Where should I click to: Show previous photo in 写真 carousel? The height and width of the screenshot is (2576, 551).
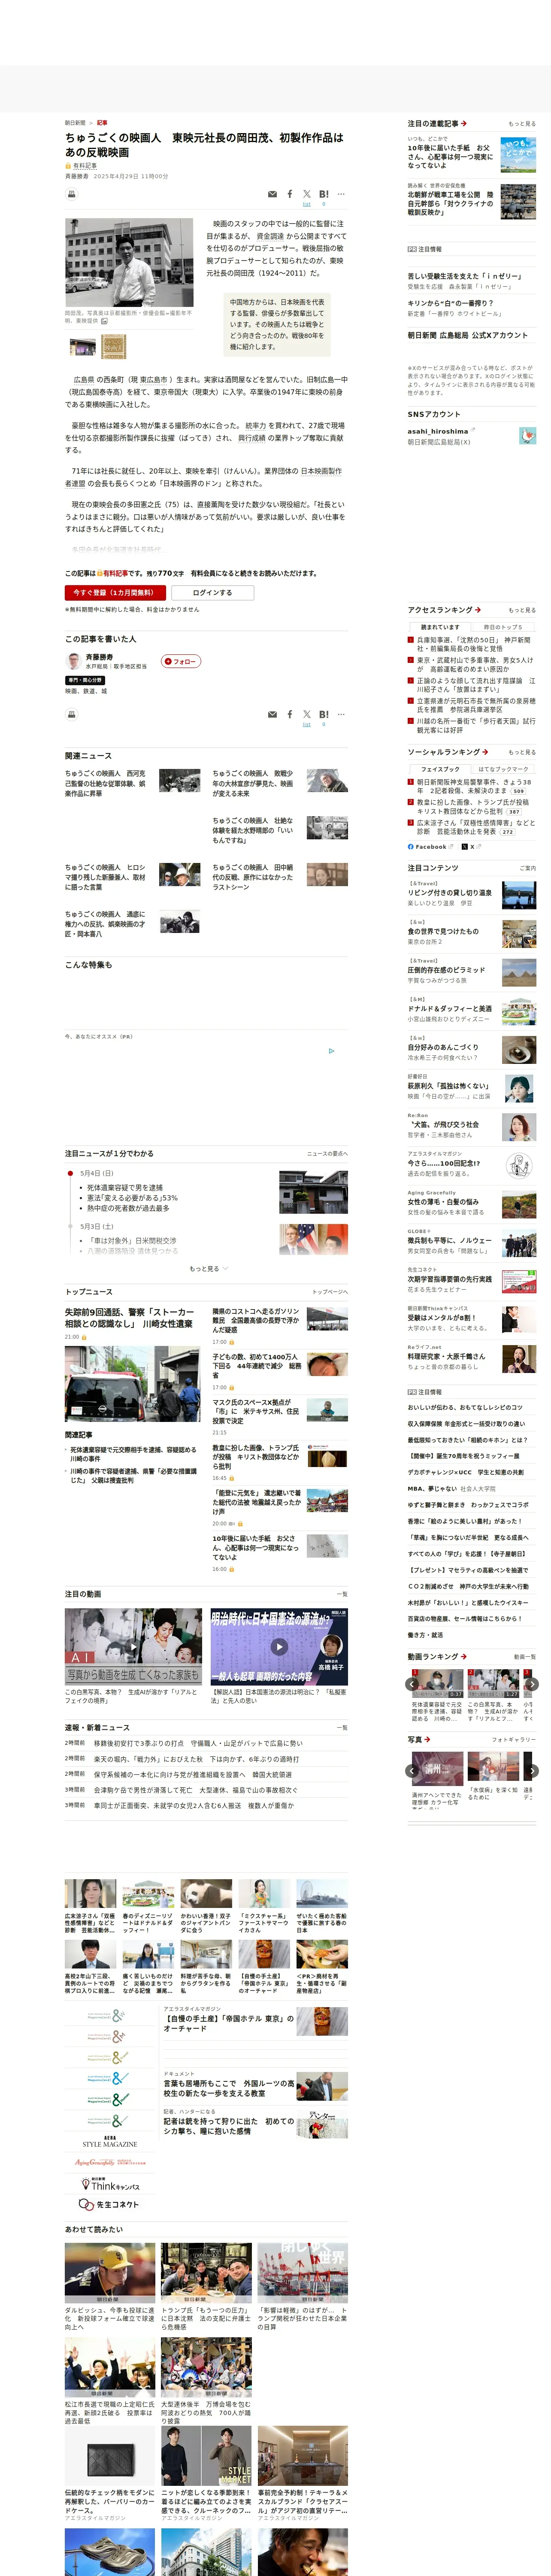pos(412,1771)
